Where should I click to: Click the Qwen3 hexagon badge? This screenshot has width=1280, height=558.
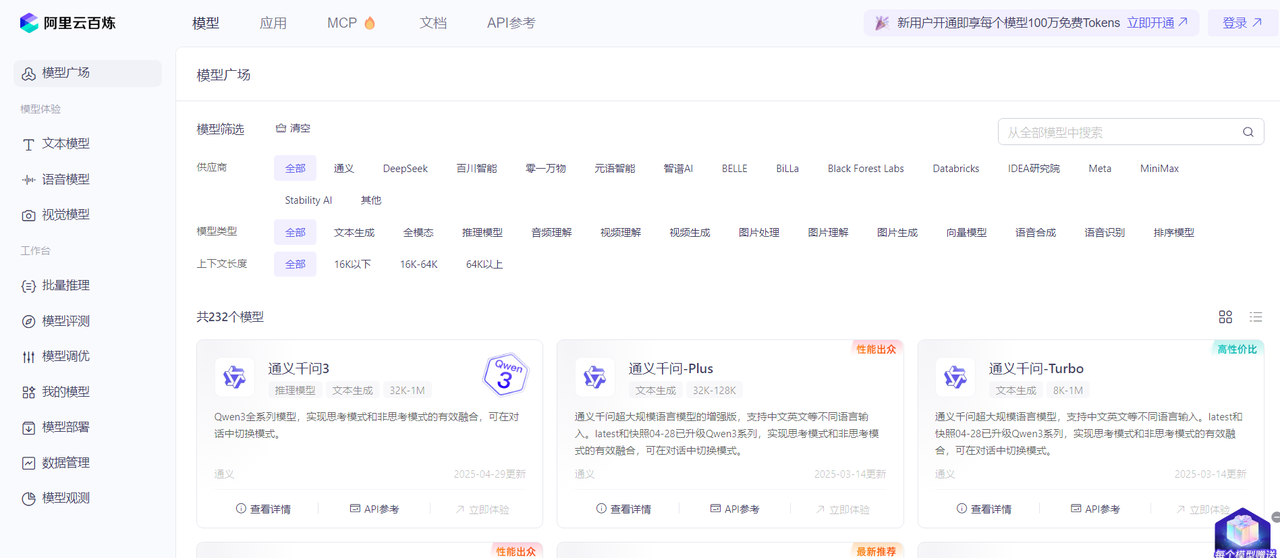pyautogui.click(x=505, y=375)
